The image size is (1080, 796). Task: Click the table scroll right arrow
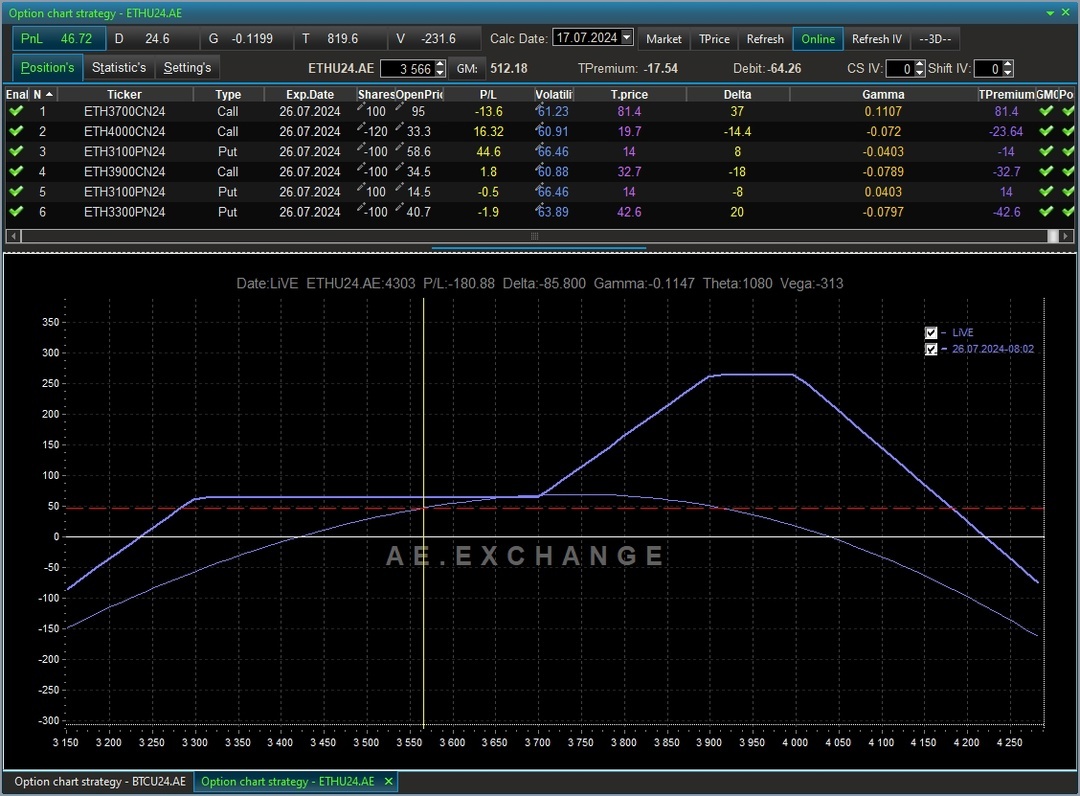click(1066, 236)
